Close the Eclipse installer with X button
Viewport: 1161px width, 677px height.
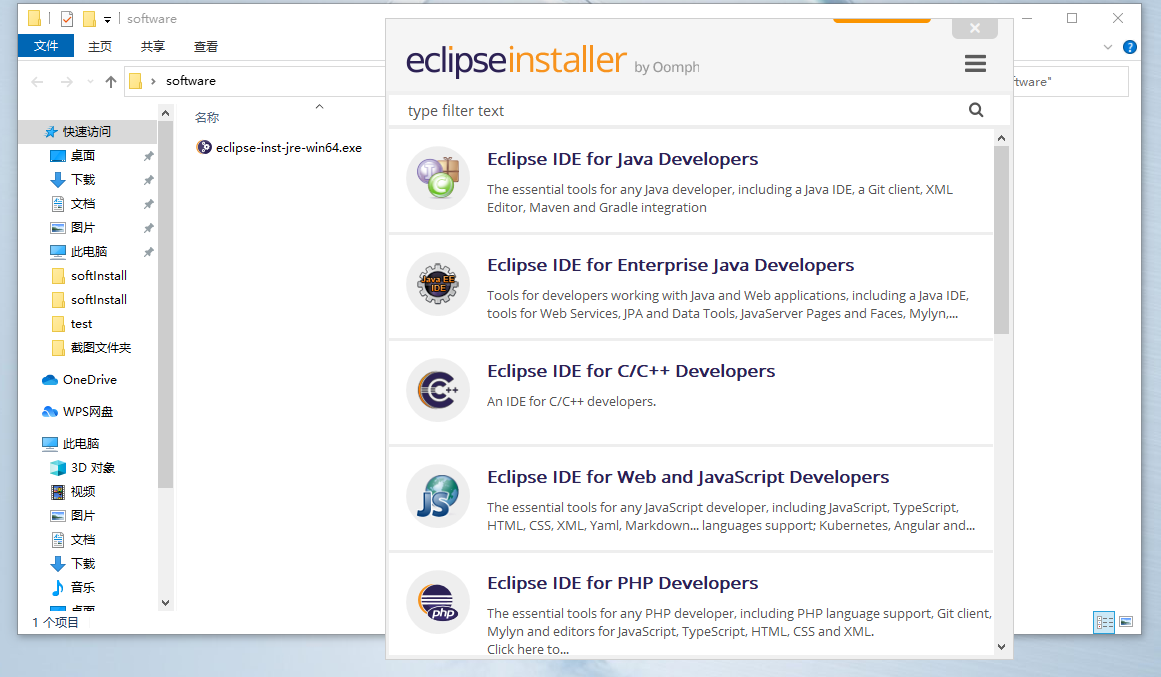pos(974,28)
